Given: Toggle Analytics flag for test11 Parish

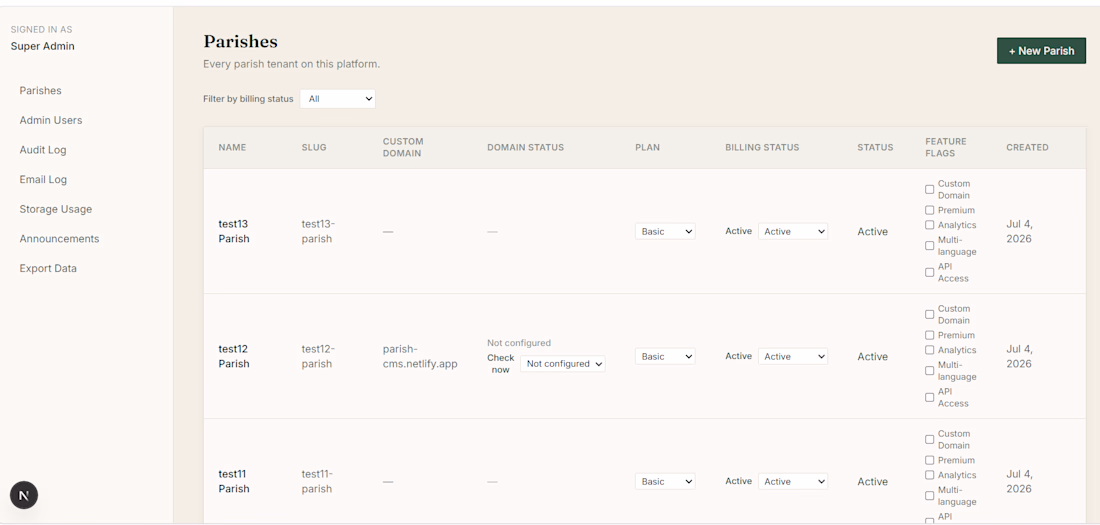Looking at the screenshot, I should click(x=930, y=475).
